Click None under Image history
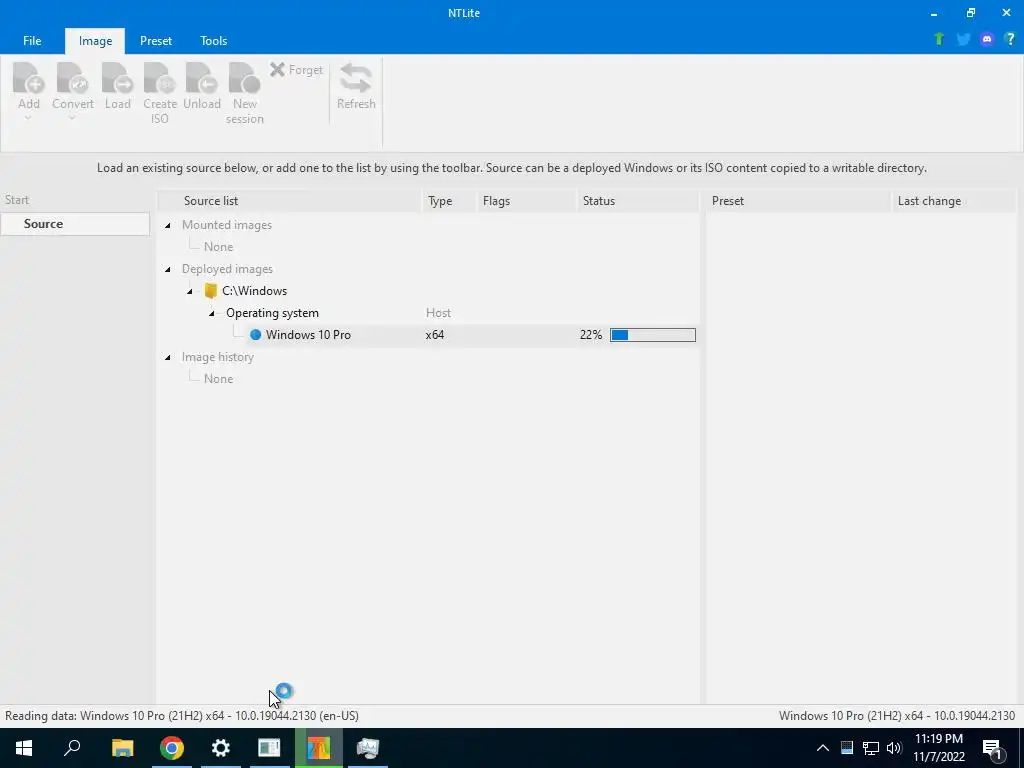This screenshot has height=768, width=1024. (x=218, y=379)
